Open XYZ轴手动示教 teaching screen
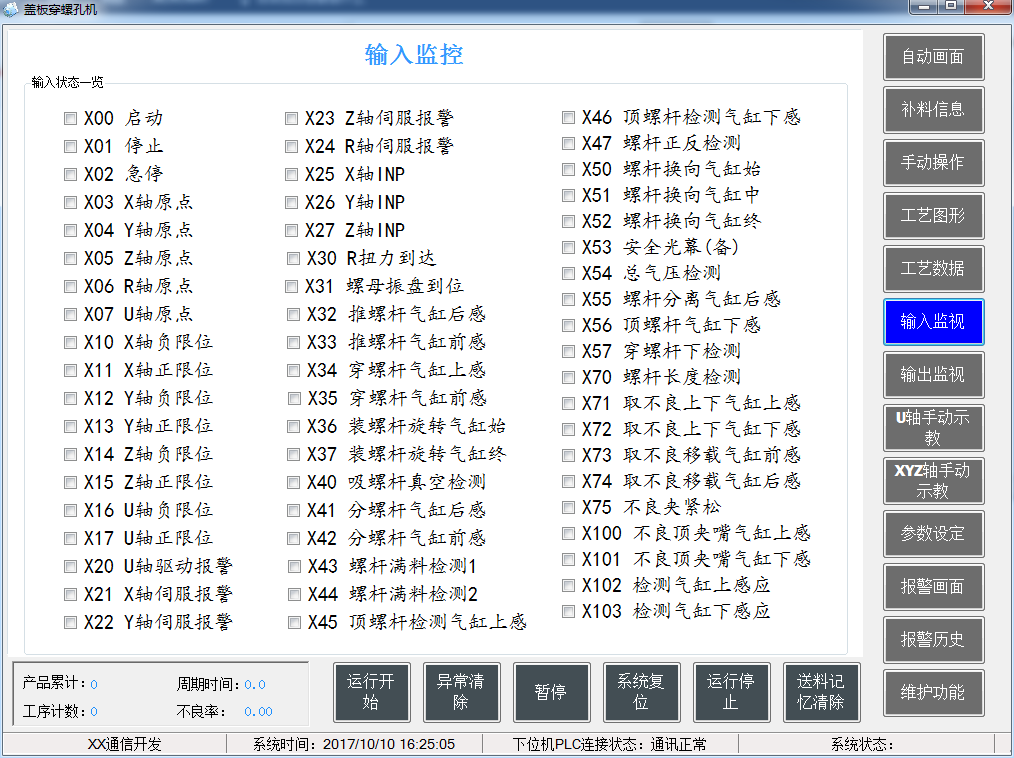This screenshot has height=758, width=1014. tap(933, 481)
